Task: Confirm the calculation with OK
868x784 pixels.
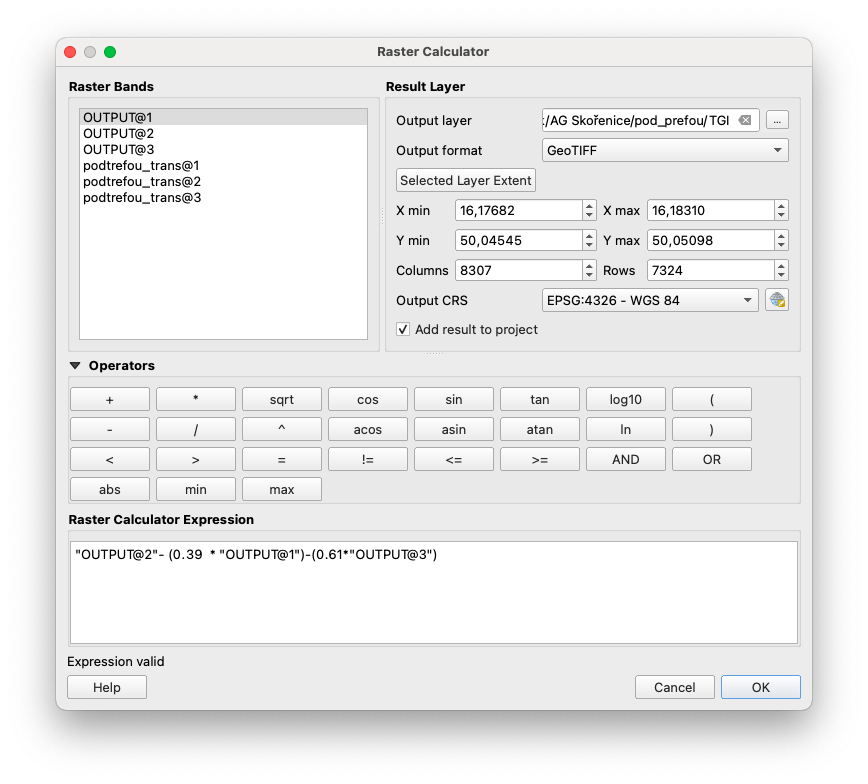Action: pyautogui.click(x=761, y=687)
